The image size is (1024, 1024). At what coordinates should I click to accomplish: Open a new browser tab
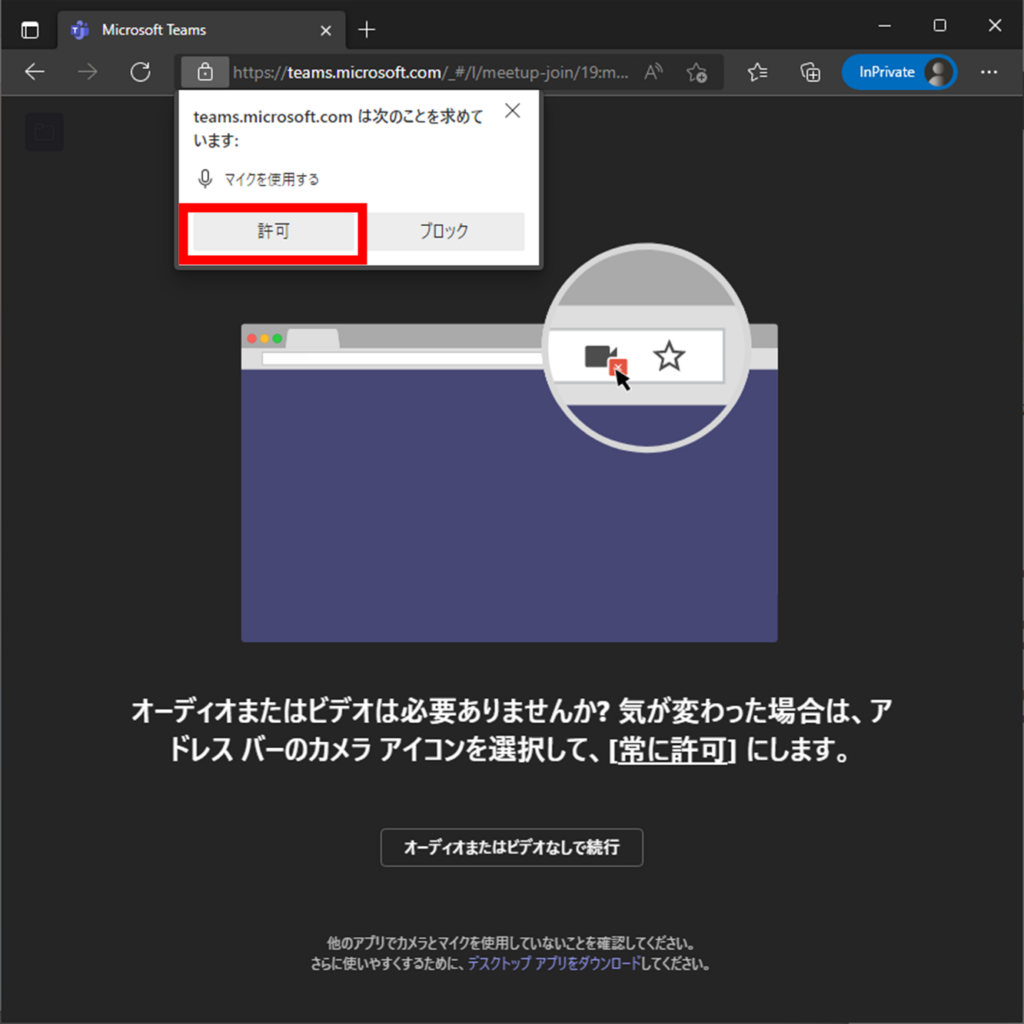[367, 30]
